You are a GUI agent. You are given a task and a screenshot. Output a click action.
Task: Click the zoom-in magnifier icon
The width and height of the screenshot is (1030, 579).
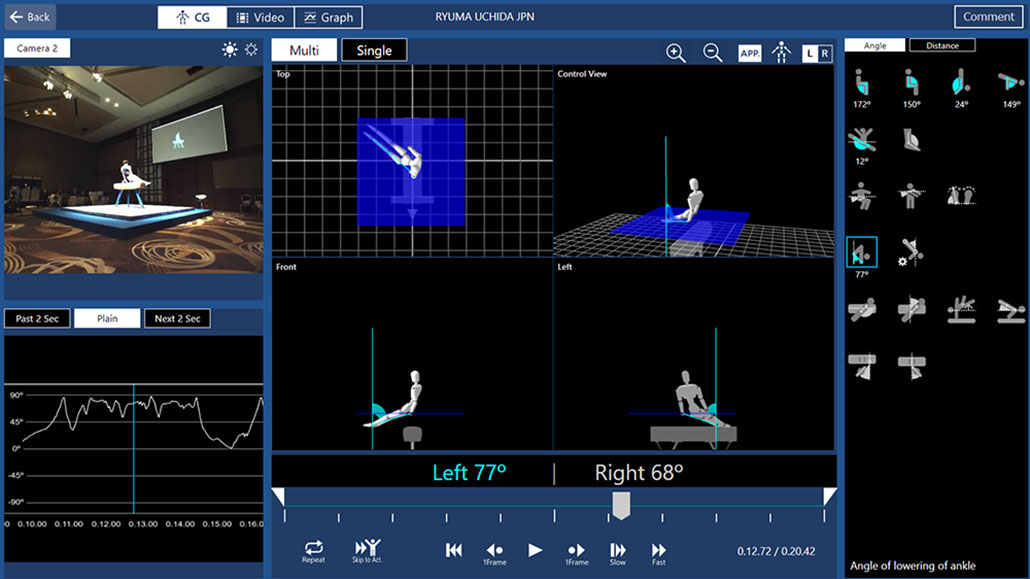click(x=676, y=52)
